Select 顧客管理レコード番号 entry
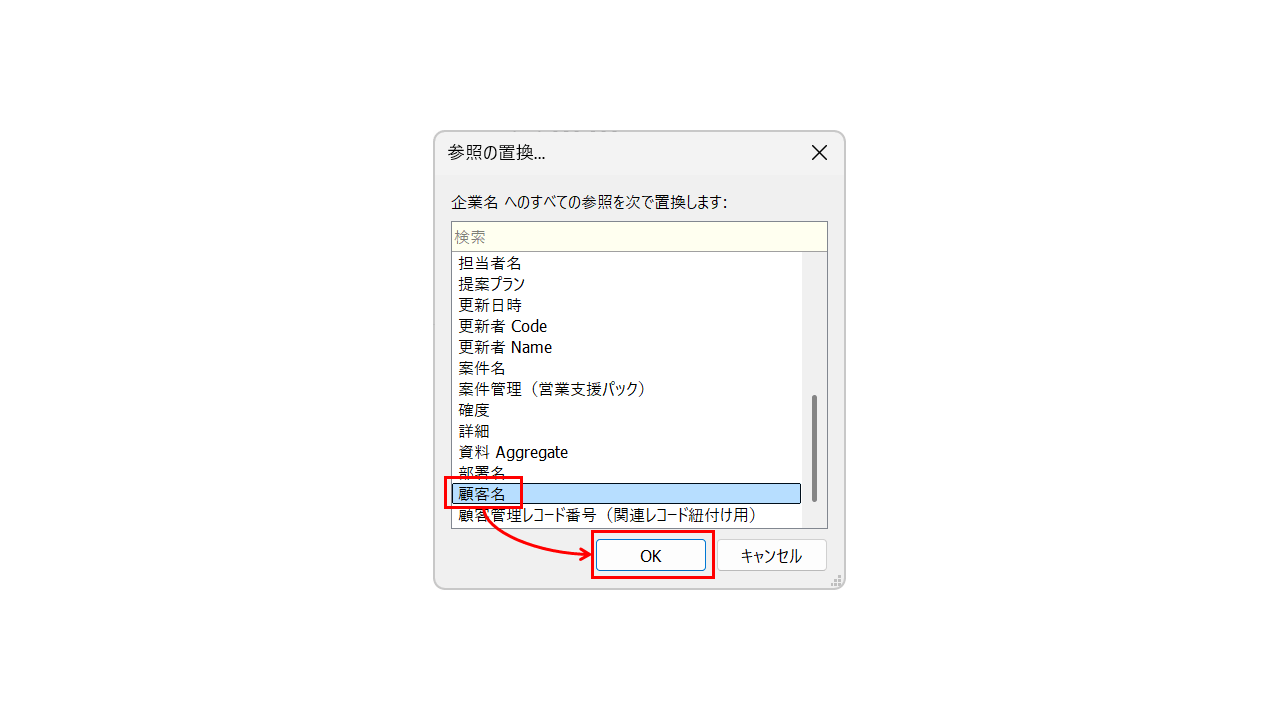 tap(627, 515)
